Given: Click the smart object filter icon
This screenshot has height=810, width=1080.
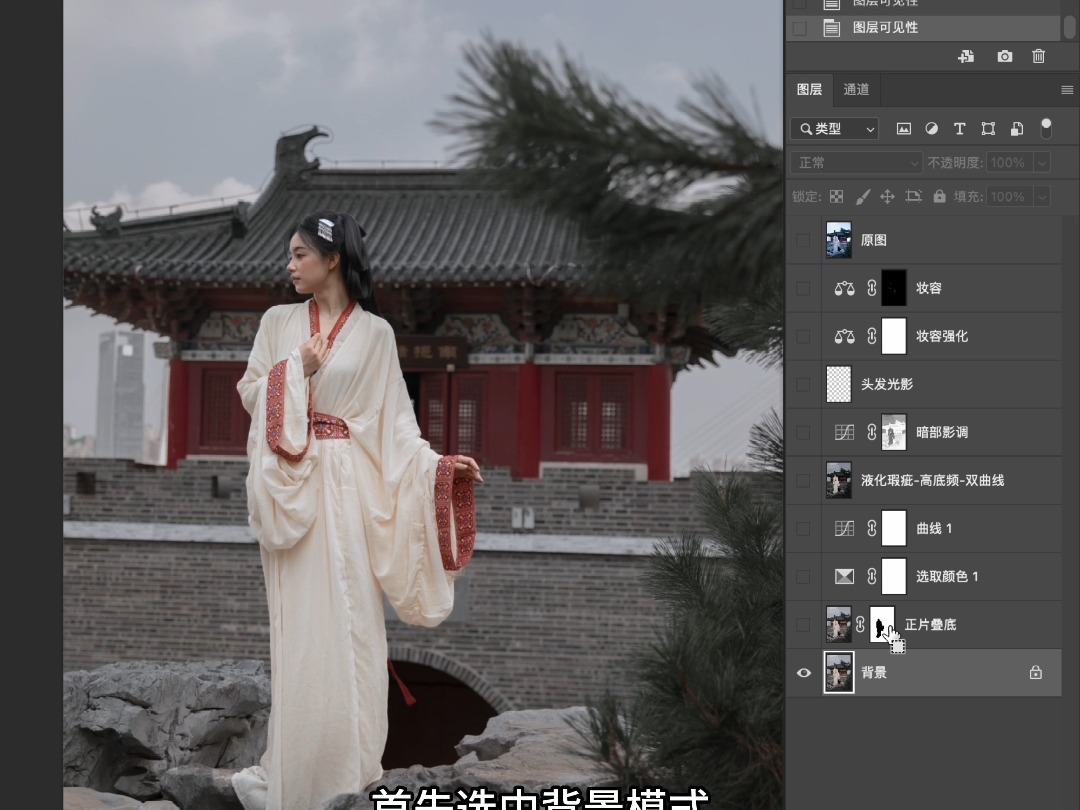Looking at the screenshot, I should [x=1015, y=128].
